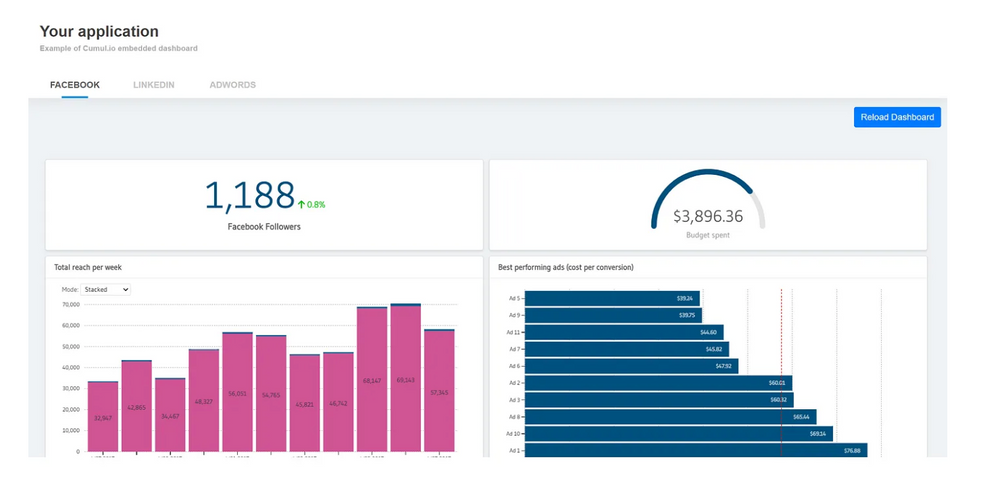Switch to the LinkedIn tab
The height and width of the screenshot is (501, 1000).
tap(153, 85)
